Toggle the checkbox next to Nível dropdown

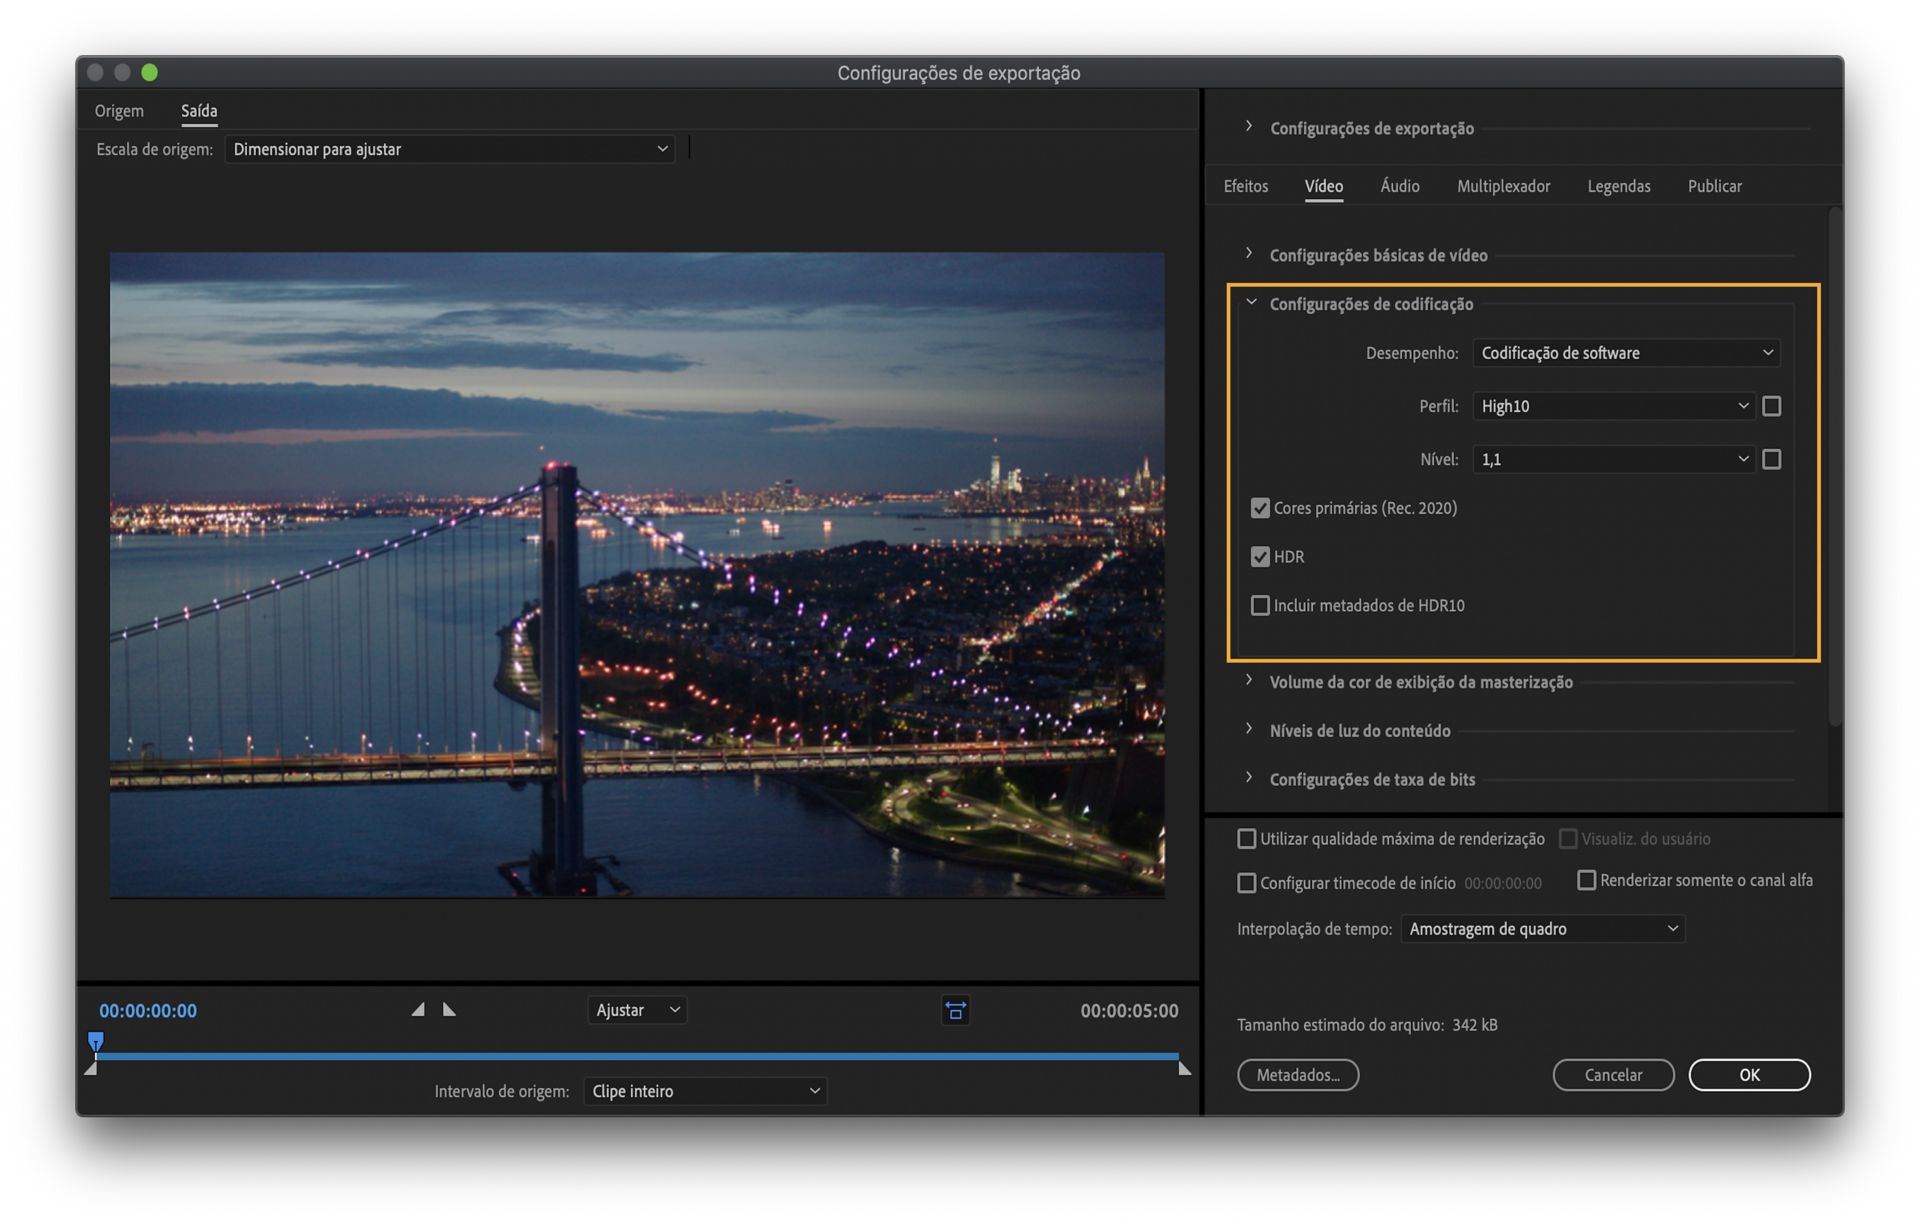(1771, 459)
